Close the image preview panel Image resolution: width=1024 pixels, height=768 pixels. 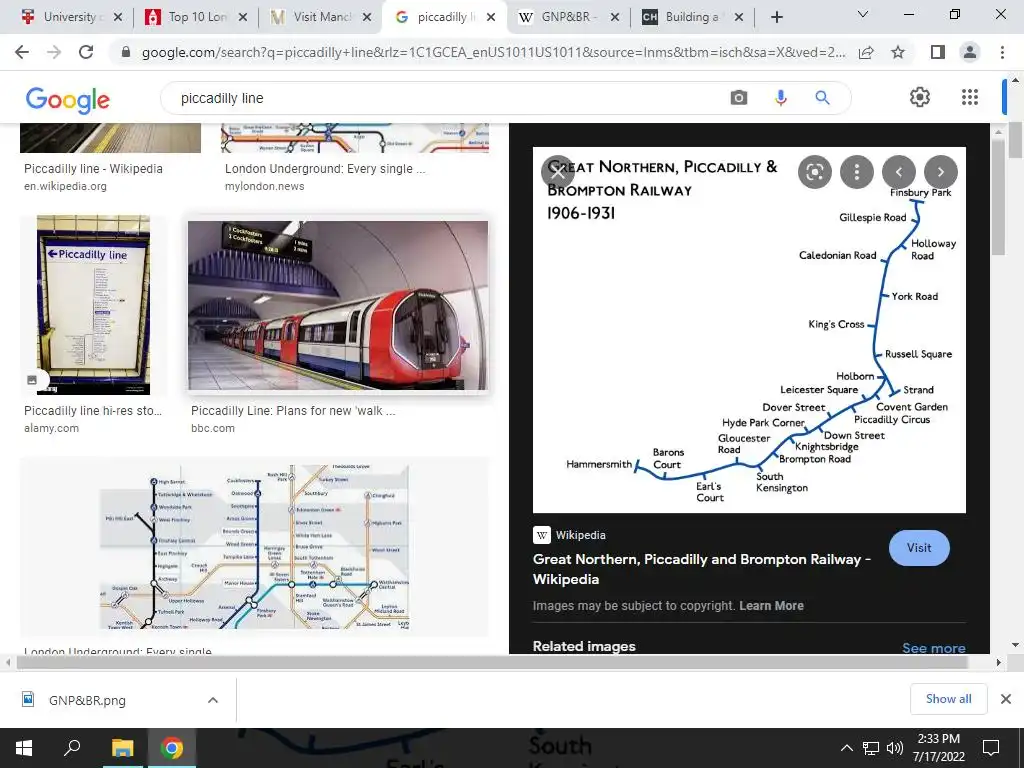pyautogui.click(x=557, y=172)
